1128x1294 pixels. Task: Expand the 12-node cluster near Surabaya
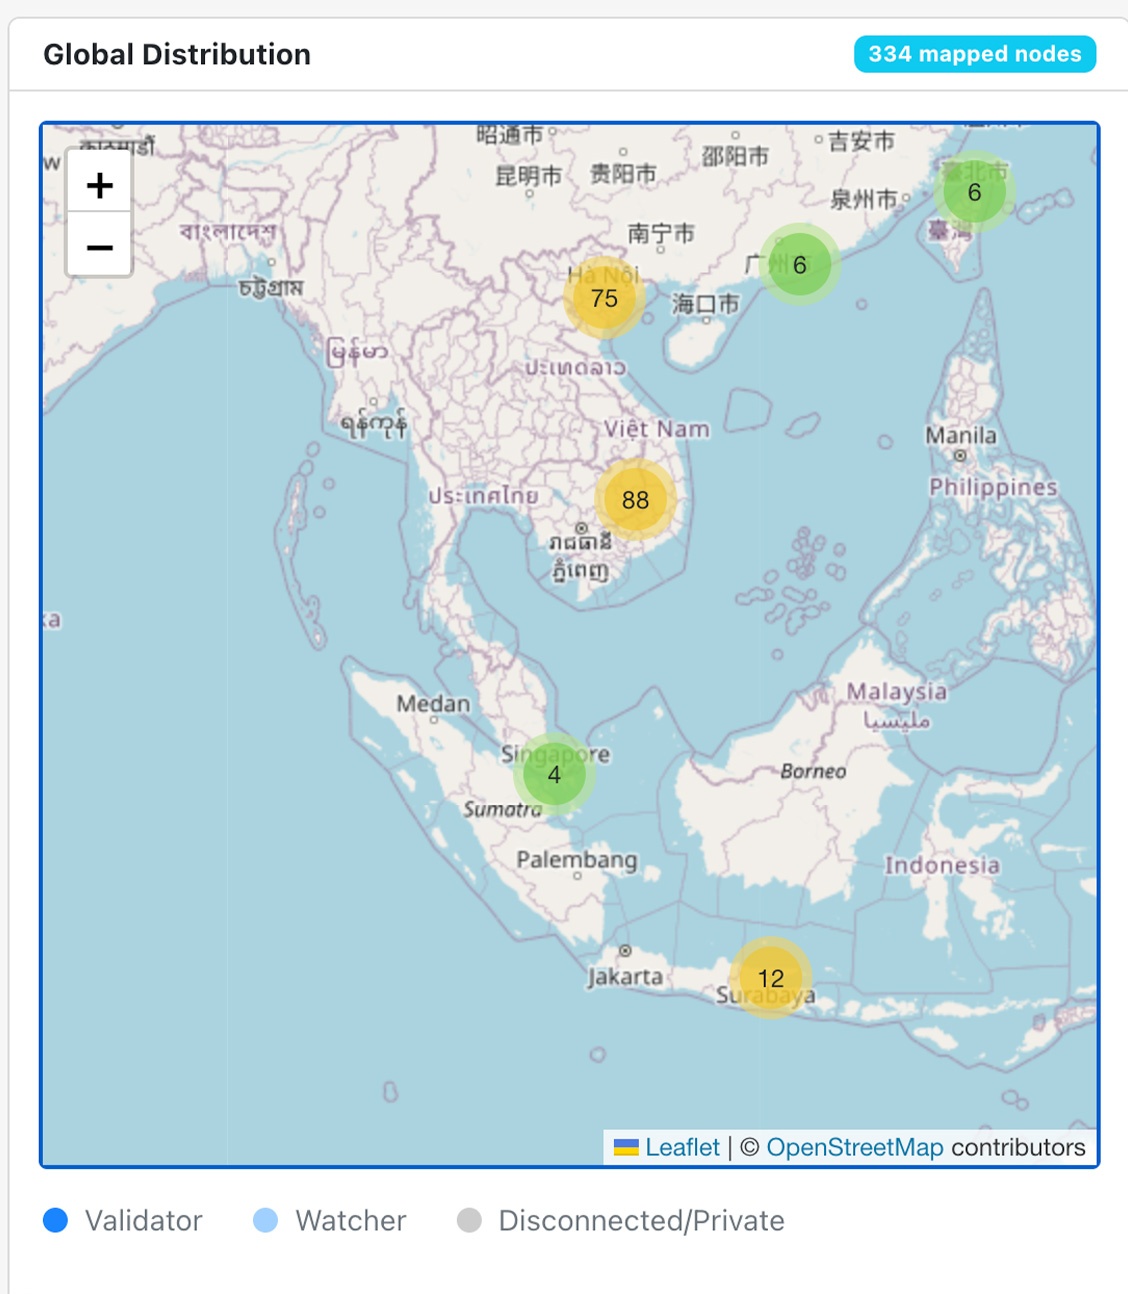[x=770, y=978]
